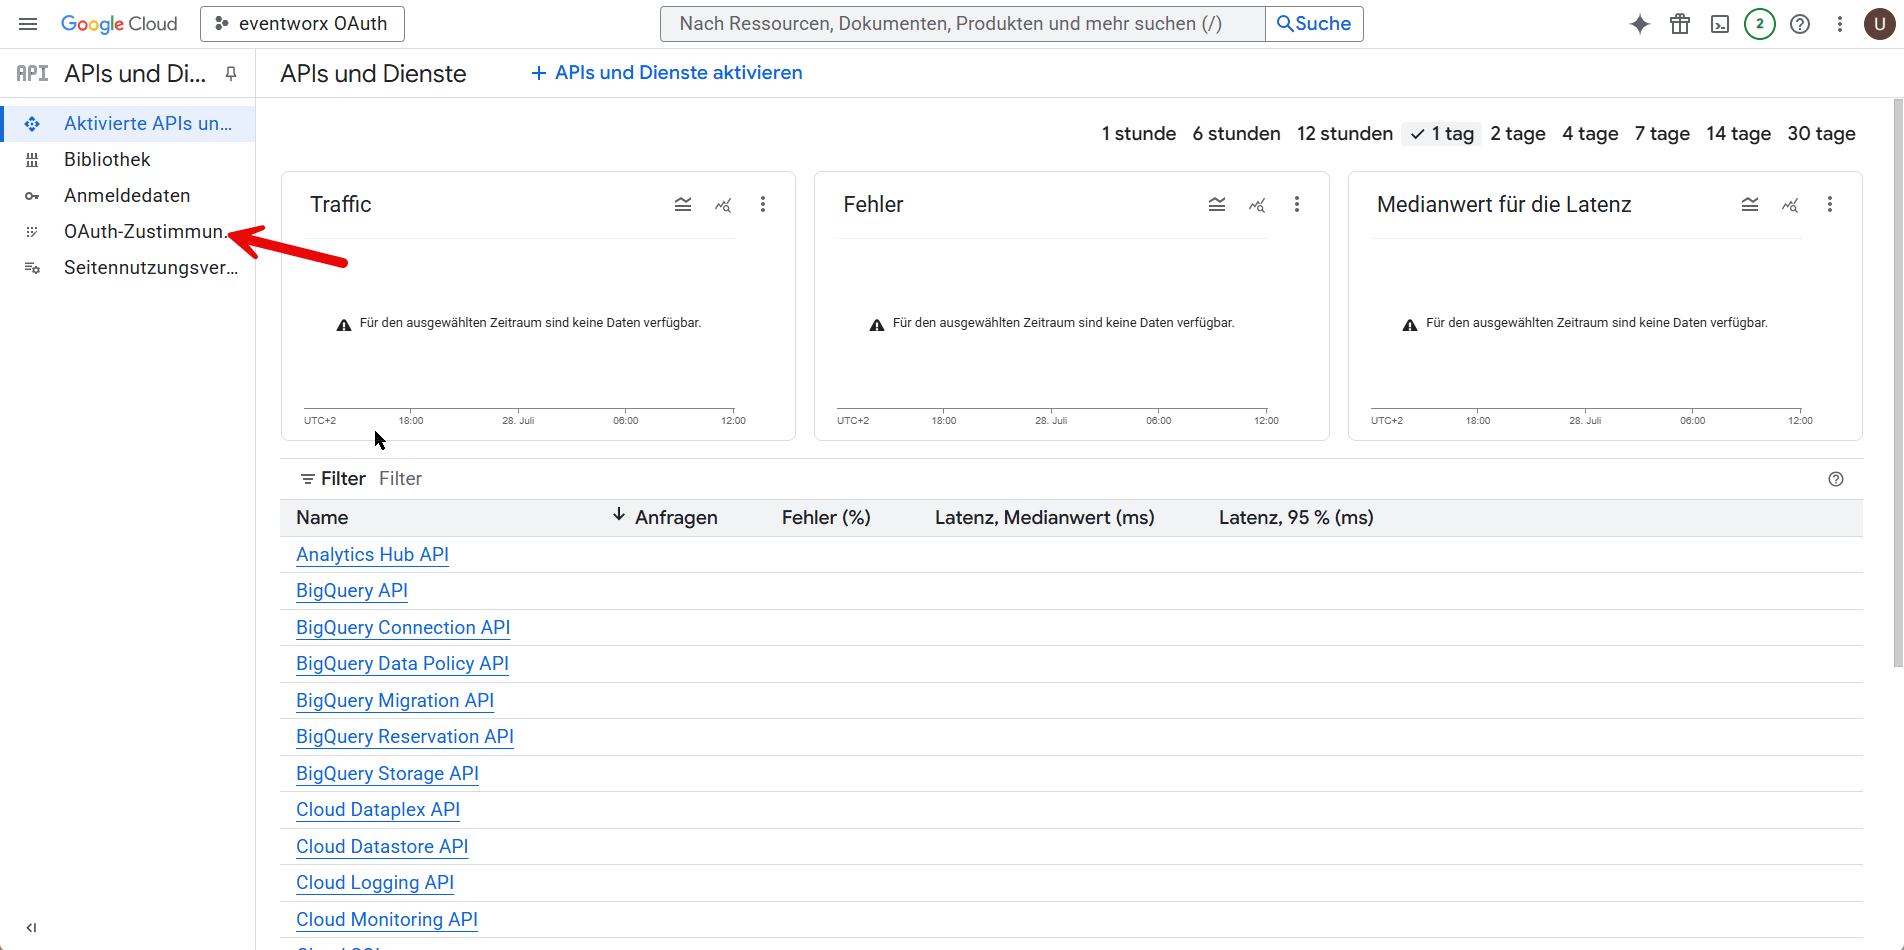The height and width of the screenshot is (950, 1904).
Task: Open the Gemini AI assistant sparkle icon
Action: pos(1640,24)
